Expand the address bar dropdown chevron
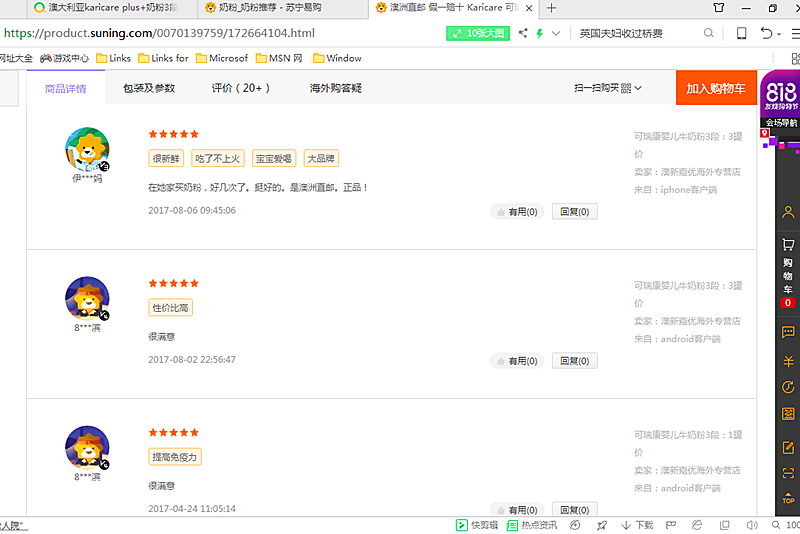The image size is (800, 534). pyautogui.click(x=556, y=33)
